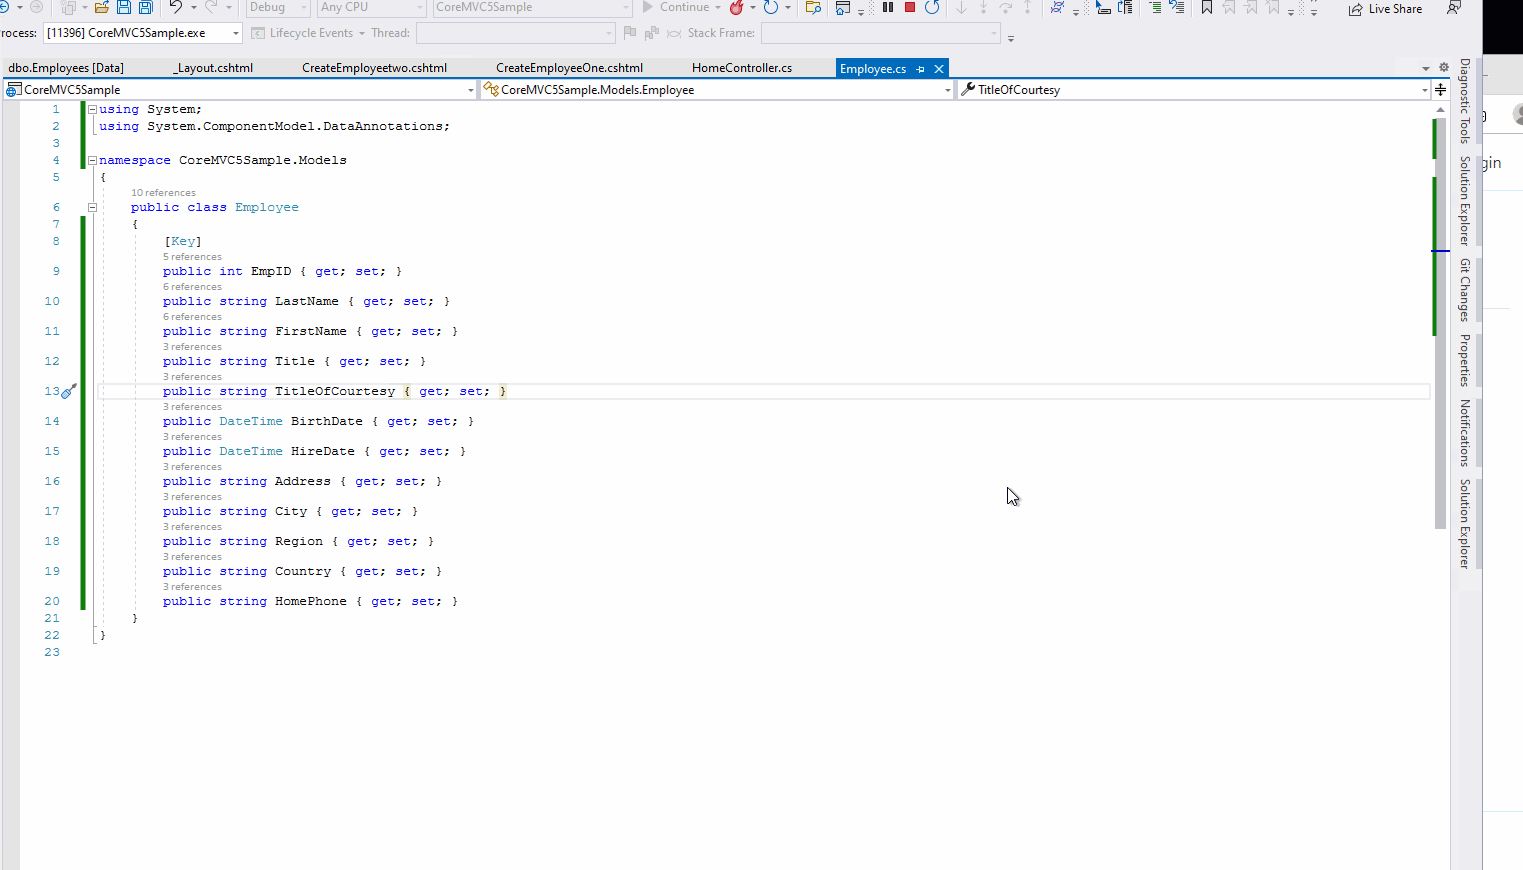This screenshot has height=870, width=1523.
Task: Switch to the dbo.Employees [Data] tab
Action: pyautogui.click(x=66, y=68)
